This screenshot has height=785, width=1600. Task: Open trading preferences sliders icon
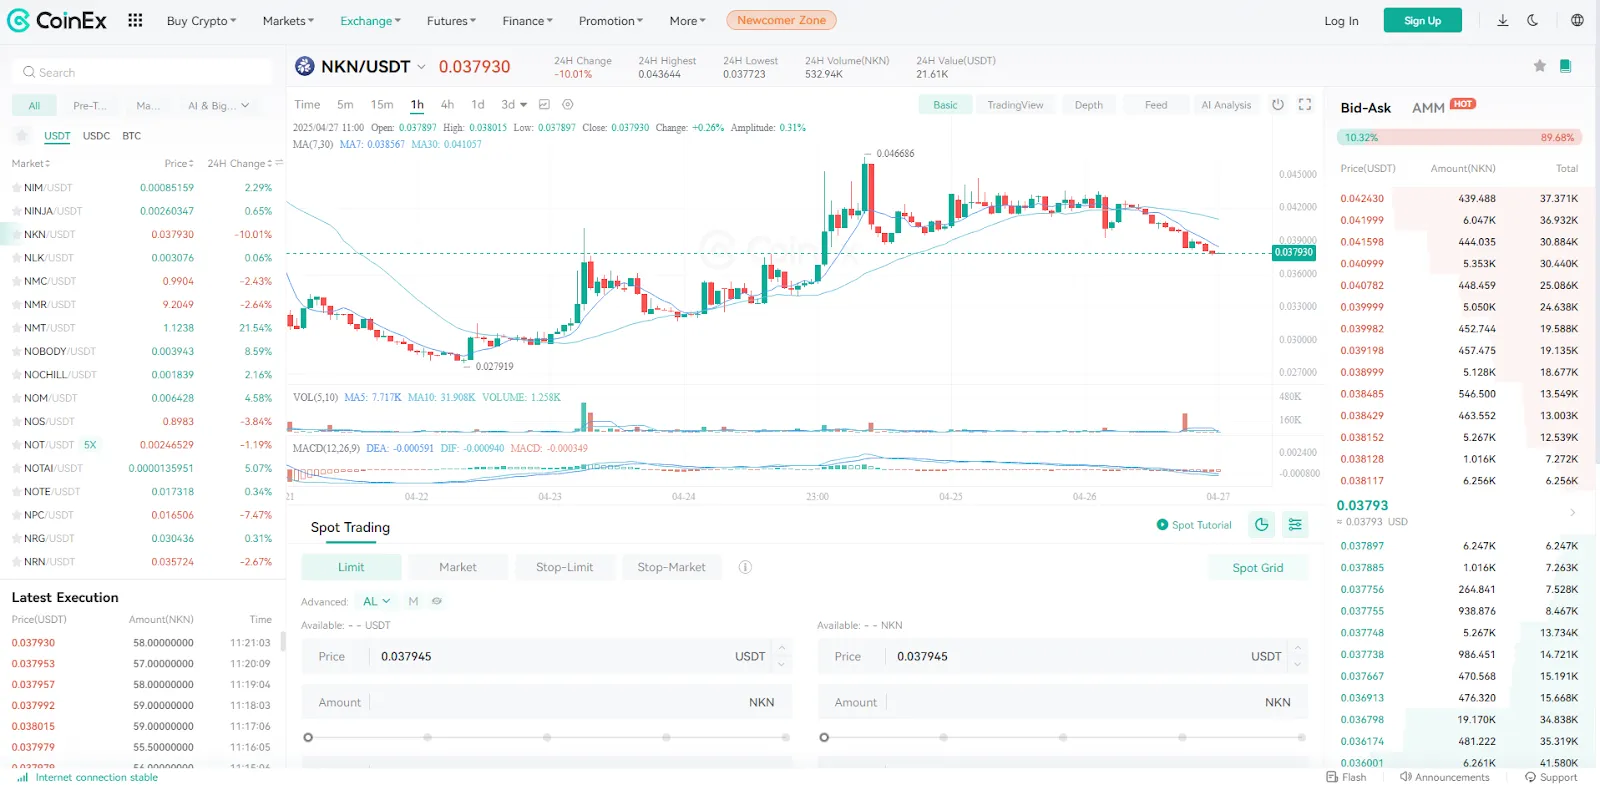1295,525
